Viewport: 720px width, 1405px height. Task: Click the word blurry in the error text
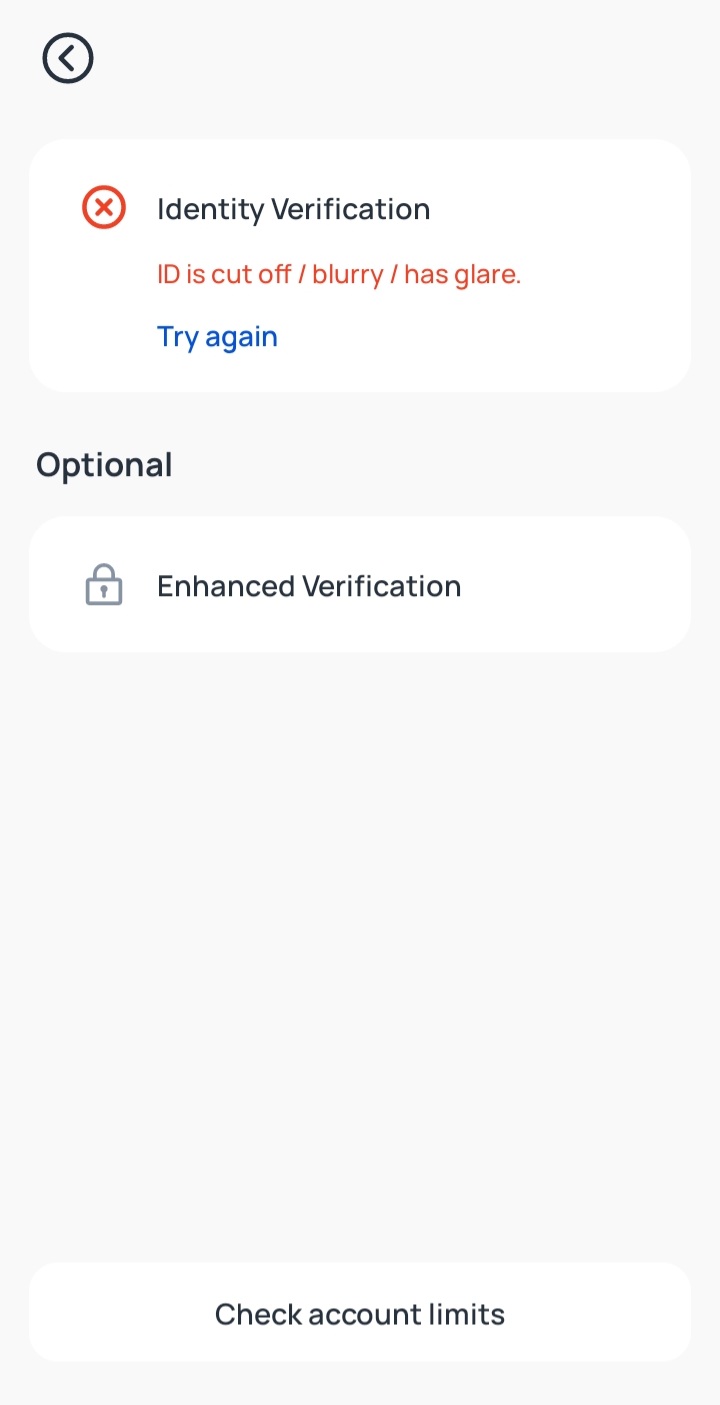tap(348, 275)
